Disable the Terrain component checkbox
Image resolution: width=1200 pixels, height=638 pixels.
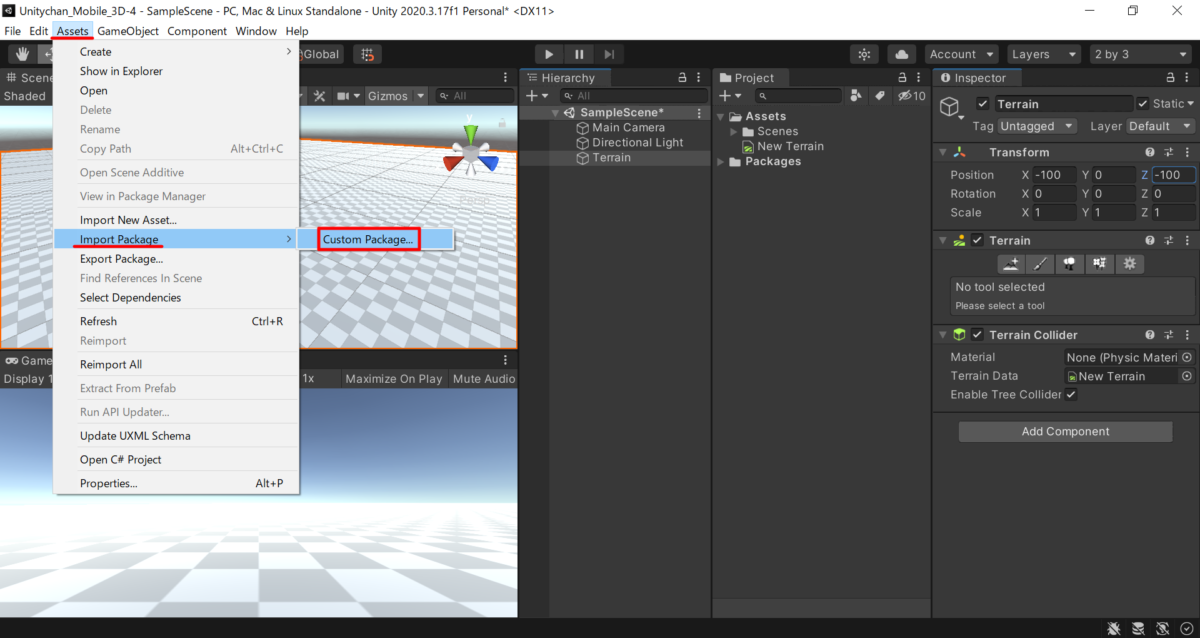click(x=978, y=241)
